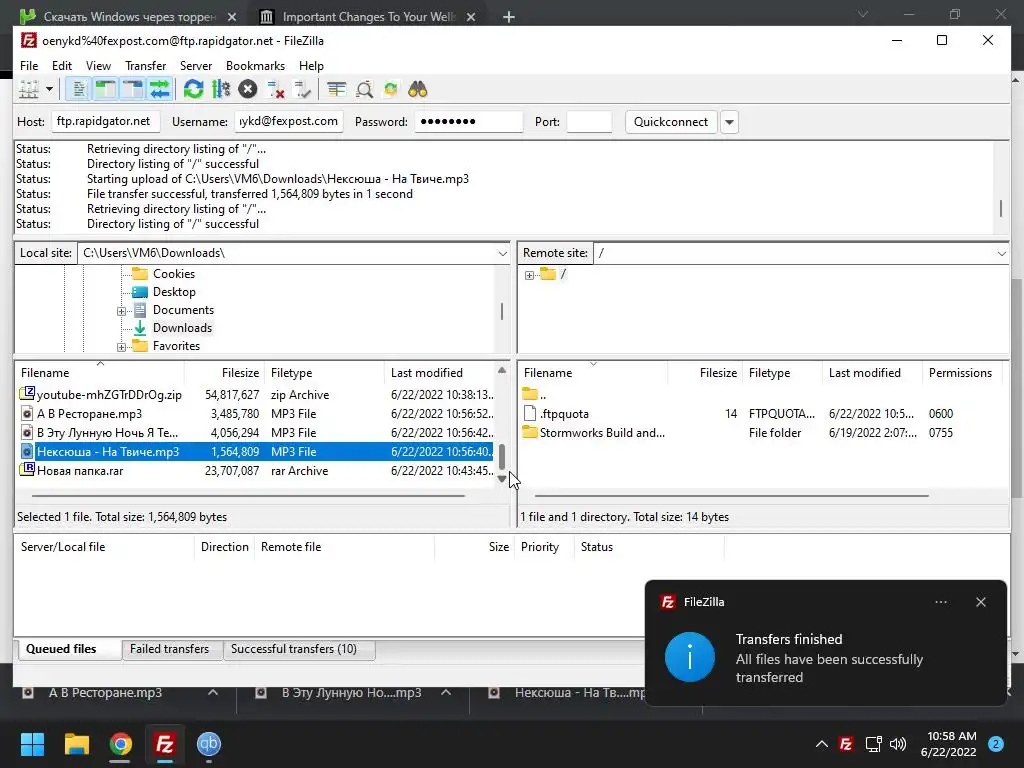Open the Server menu
Image resolution: width=1024 pixels, height=768 pixels.
point(196,65)
